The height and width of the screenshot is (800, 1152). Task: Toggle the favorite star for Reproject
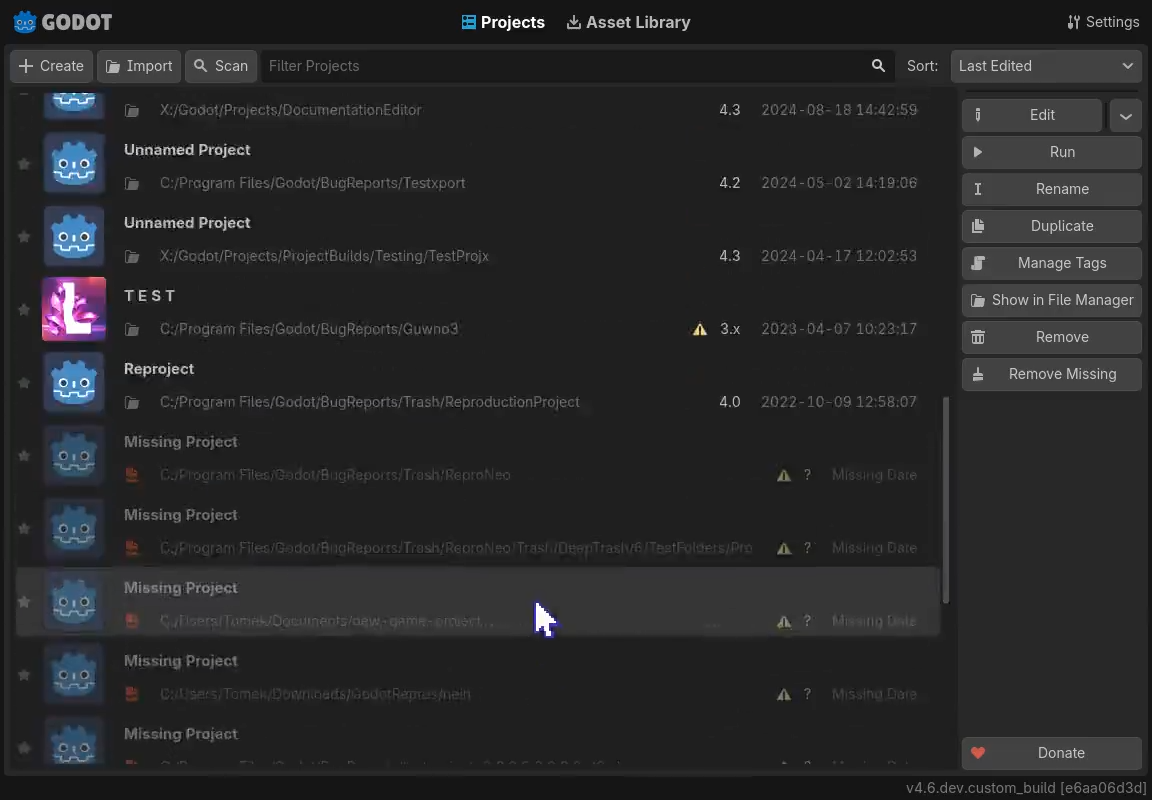pyautogui.click(x=24, y=383)
